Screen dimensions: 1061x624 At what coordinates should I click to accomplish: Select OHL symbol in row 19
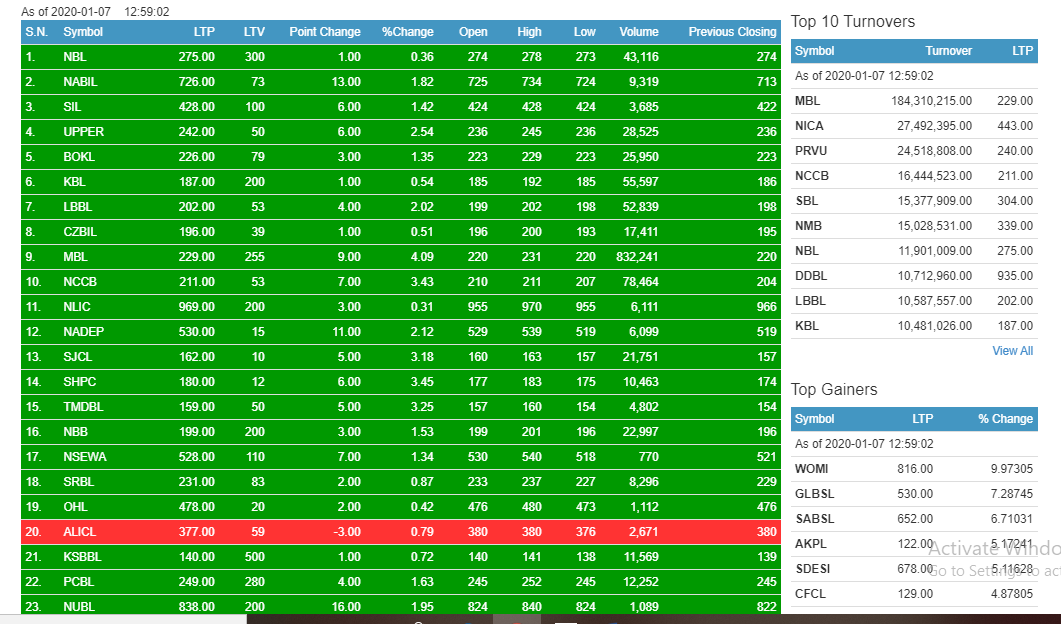tap(75, 508)
